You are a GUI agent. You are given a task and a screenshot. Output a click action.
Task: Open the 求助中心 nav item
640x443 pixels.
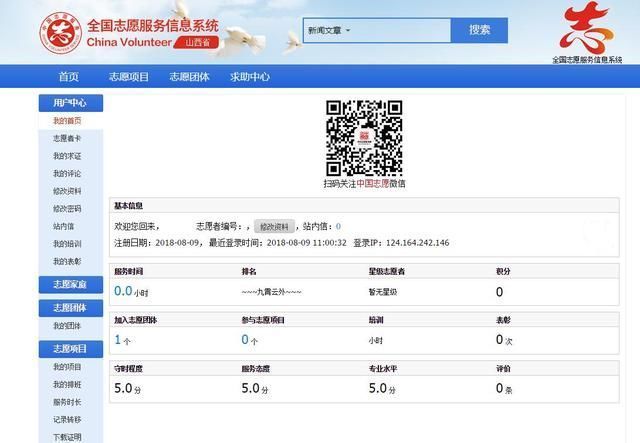250,76
